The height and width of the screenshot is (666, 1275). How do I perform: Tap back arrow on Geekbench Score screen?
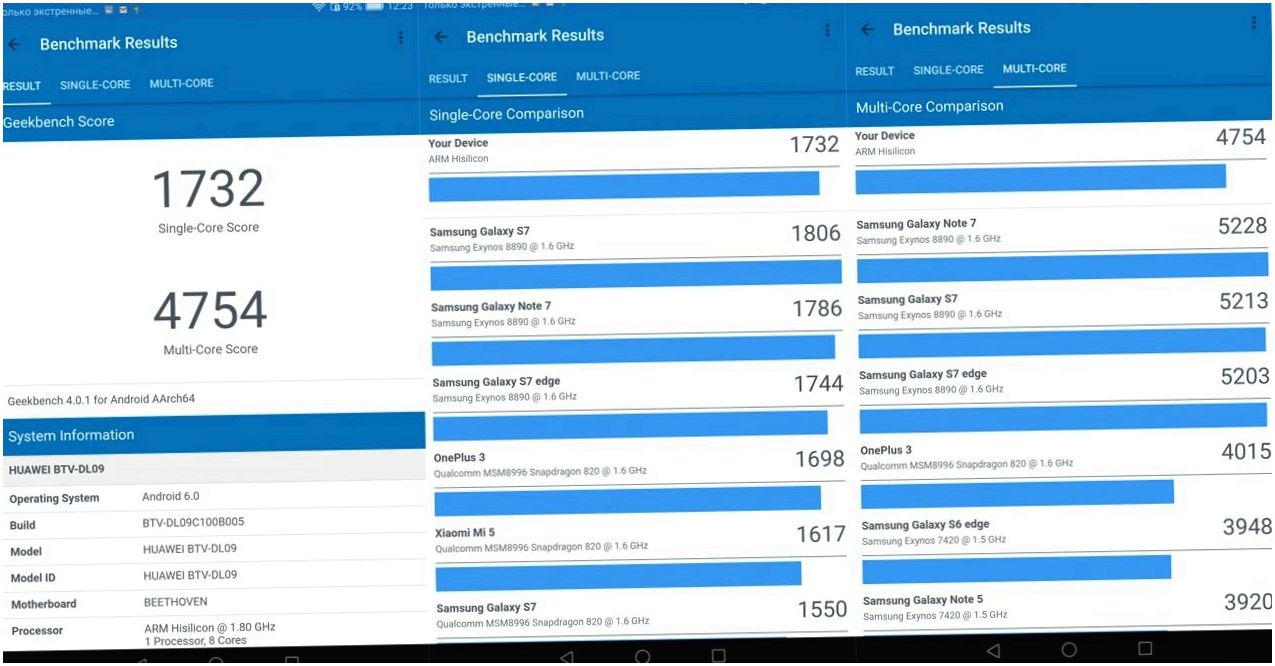click(14, 45)
